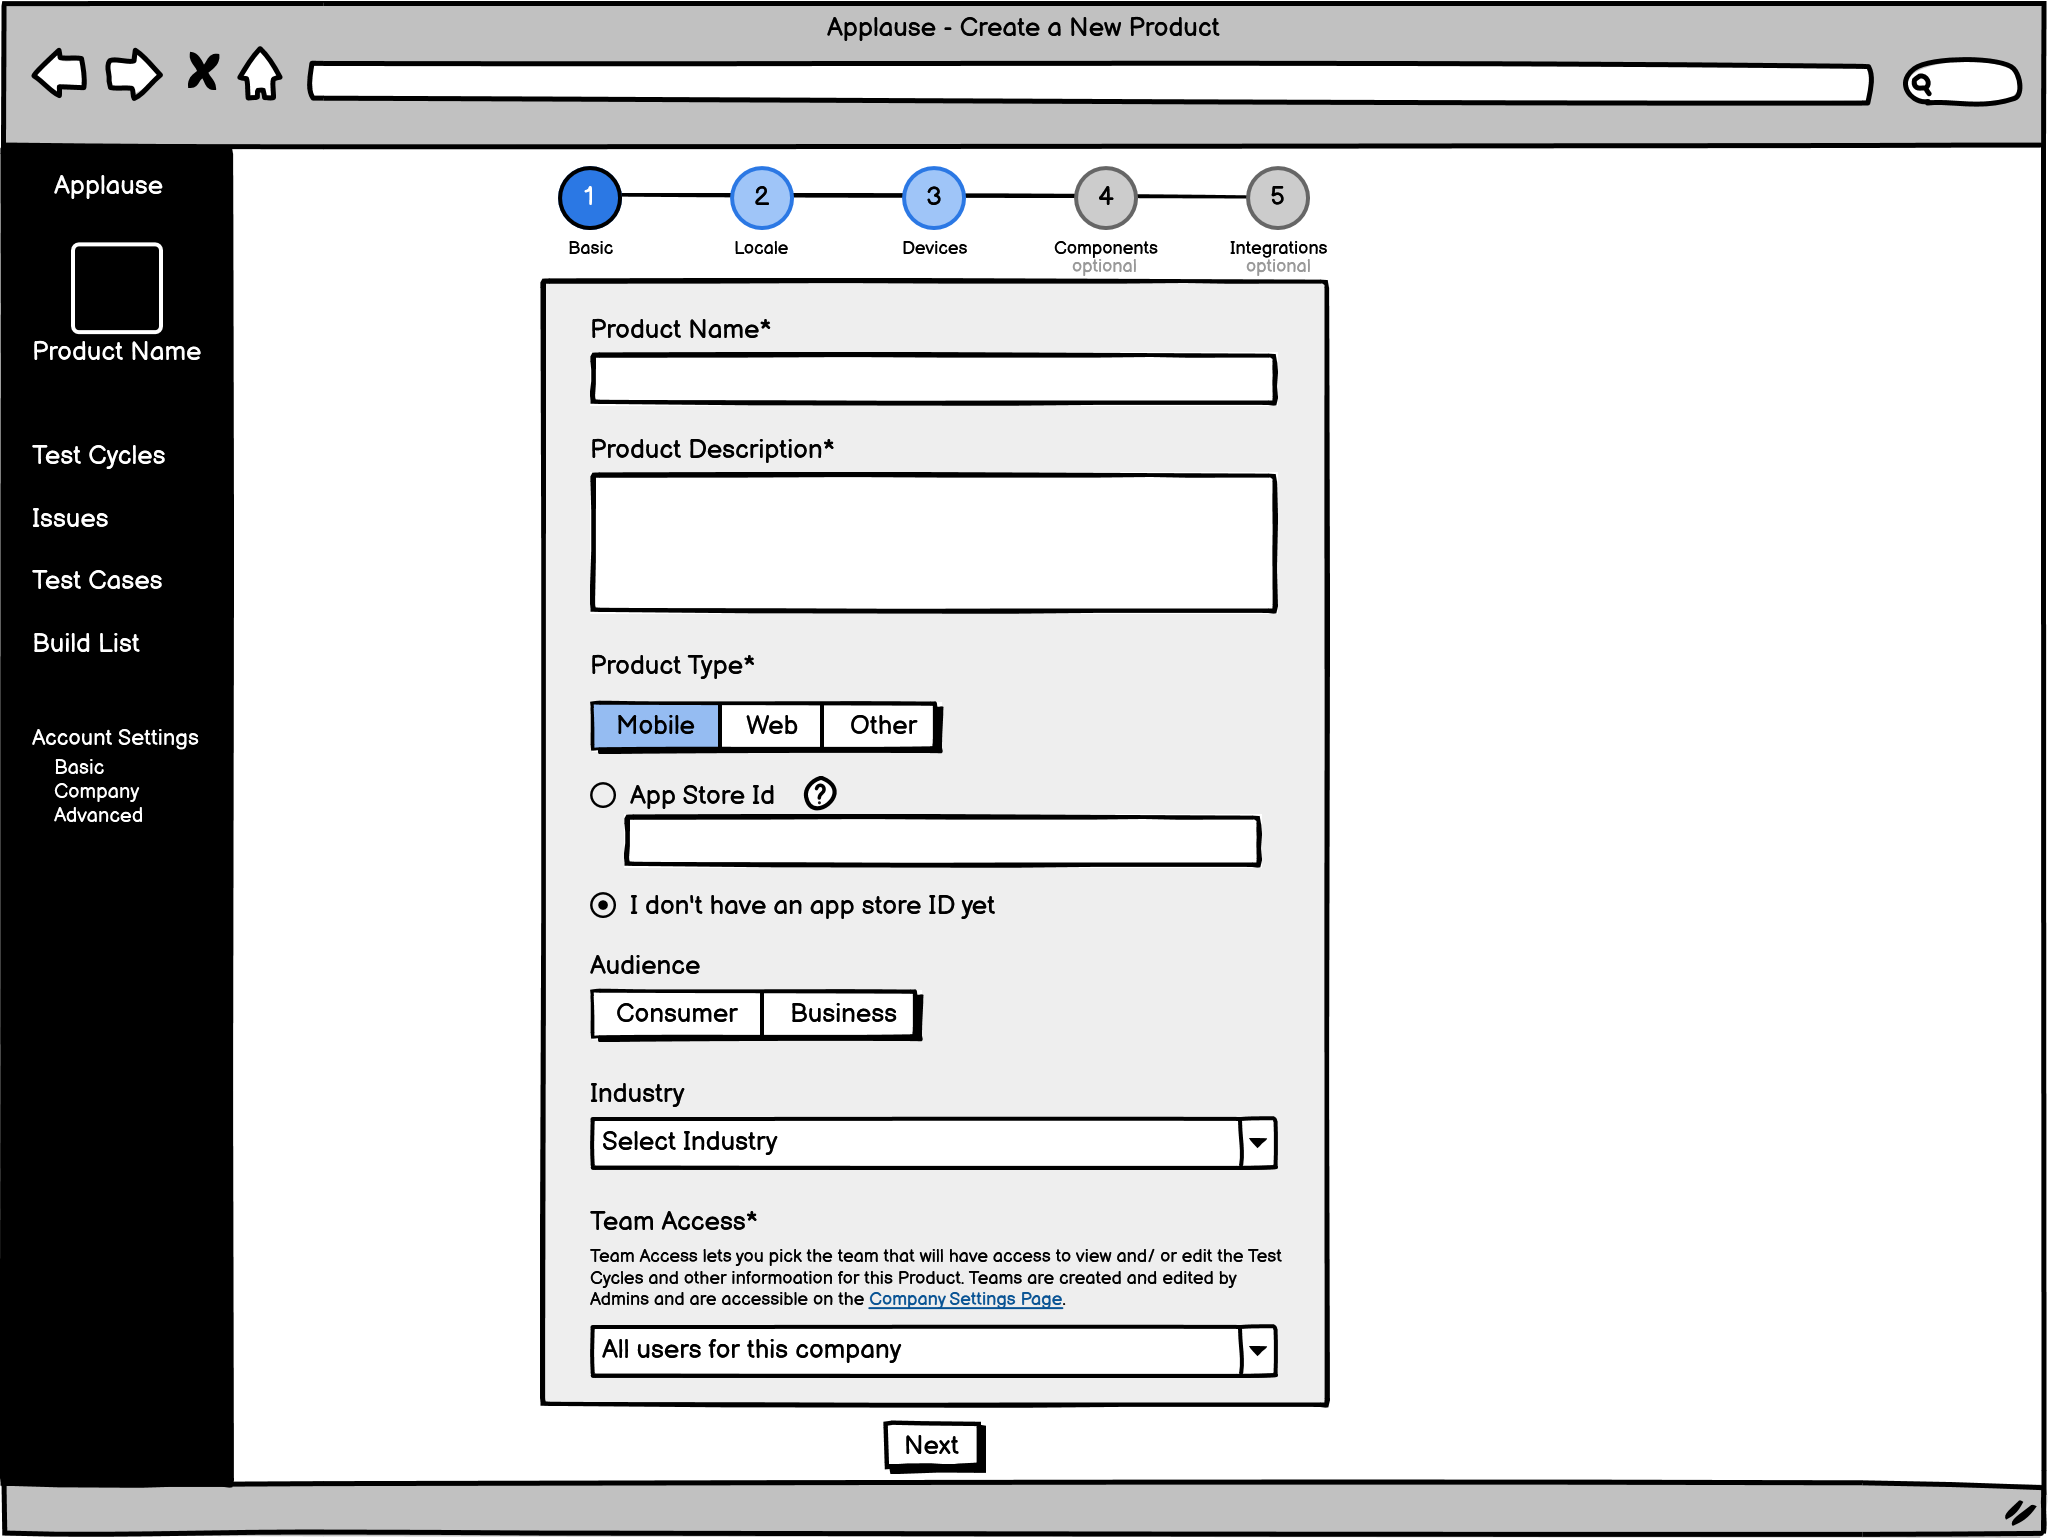Viewport: 2048px width, 1538px height.
Task: Click the Product Name input field
Action: click(x=933, y=380)
